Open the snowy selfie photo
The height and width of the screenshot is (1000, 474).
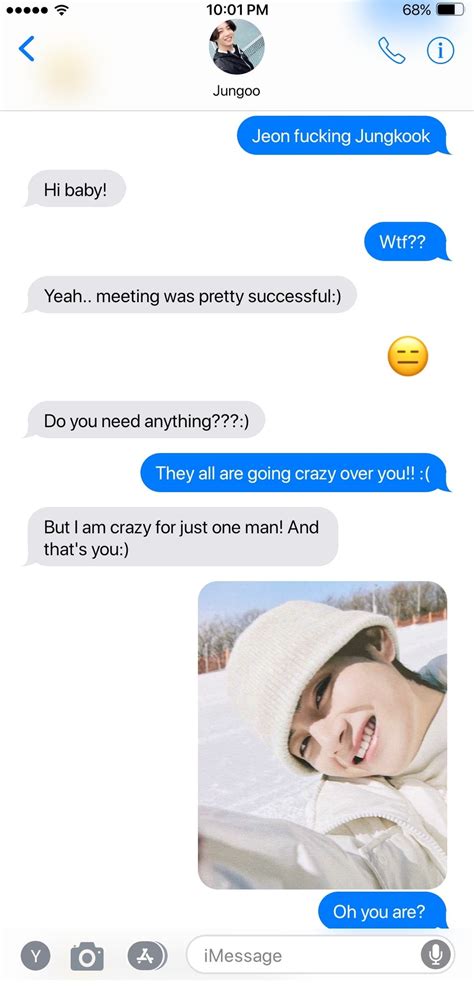click(322, 735)
